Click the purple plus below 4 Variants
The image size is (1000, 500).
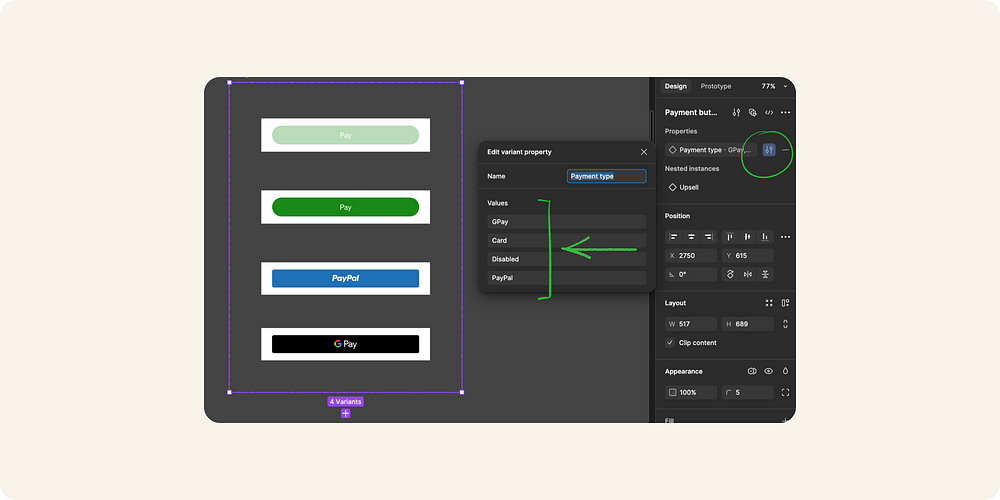[346, 413]
